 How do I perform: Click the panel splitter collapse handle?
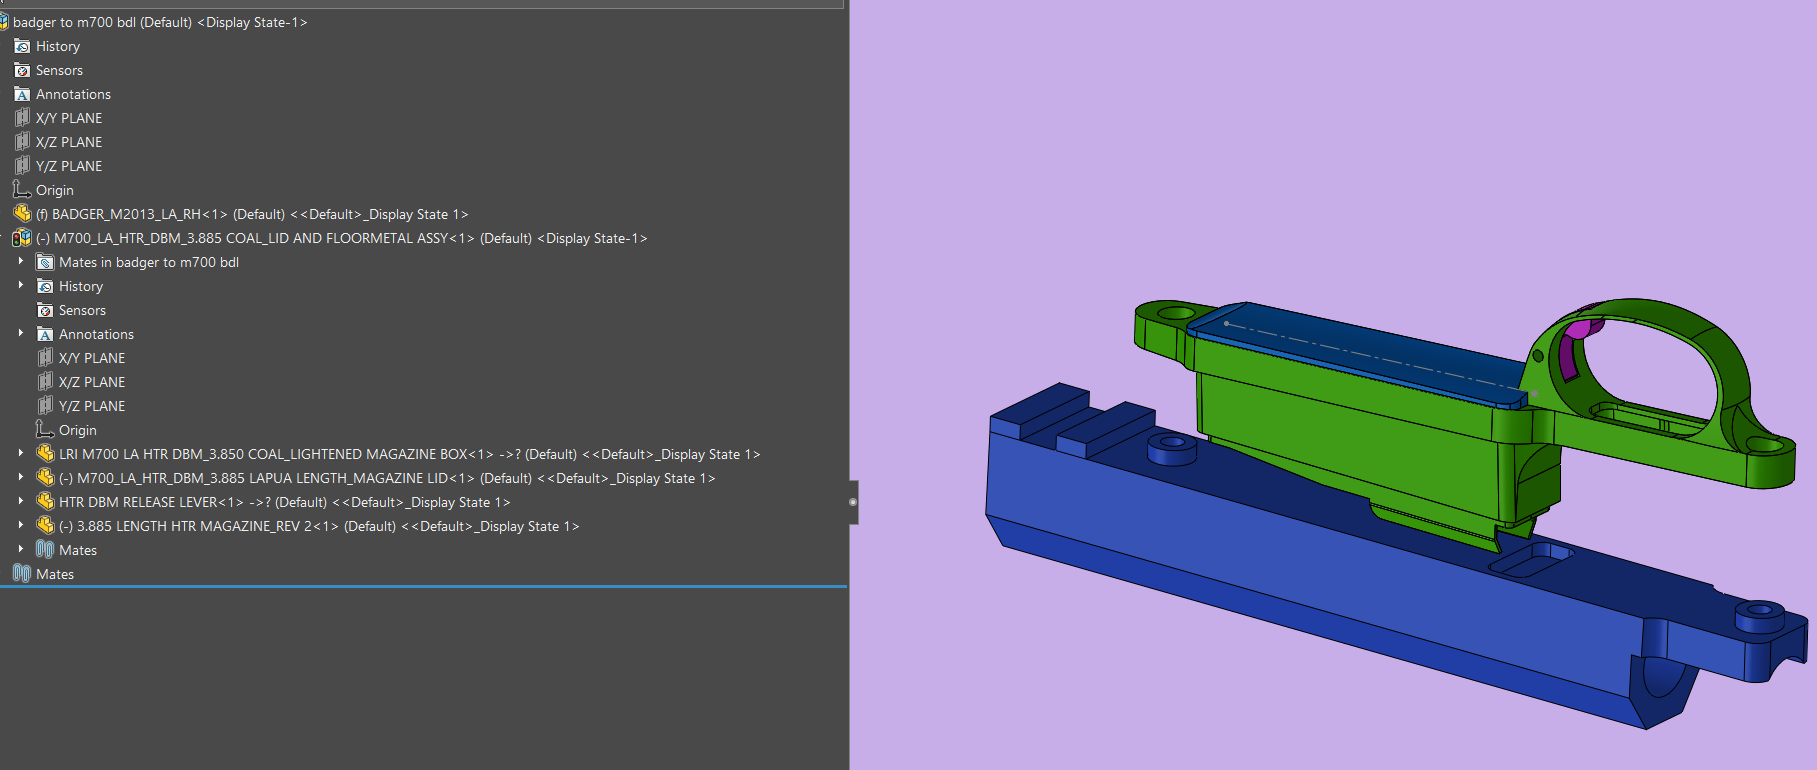853,502
